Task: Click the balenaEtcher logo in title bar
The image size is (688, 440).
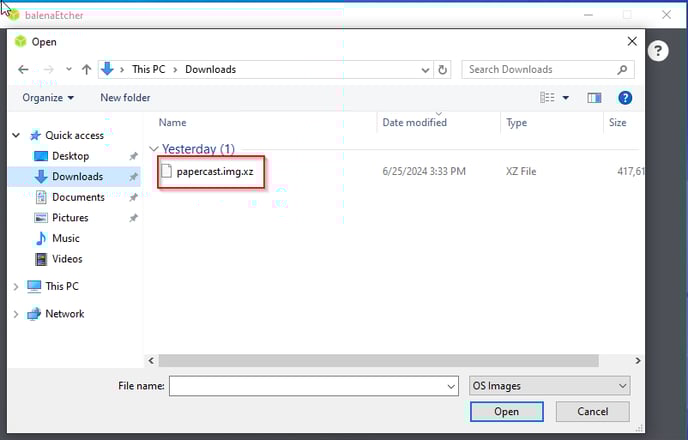Action: tap(14, 15)
